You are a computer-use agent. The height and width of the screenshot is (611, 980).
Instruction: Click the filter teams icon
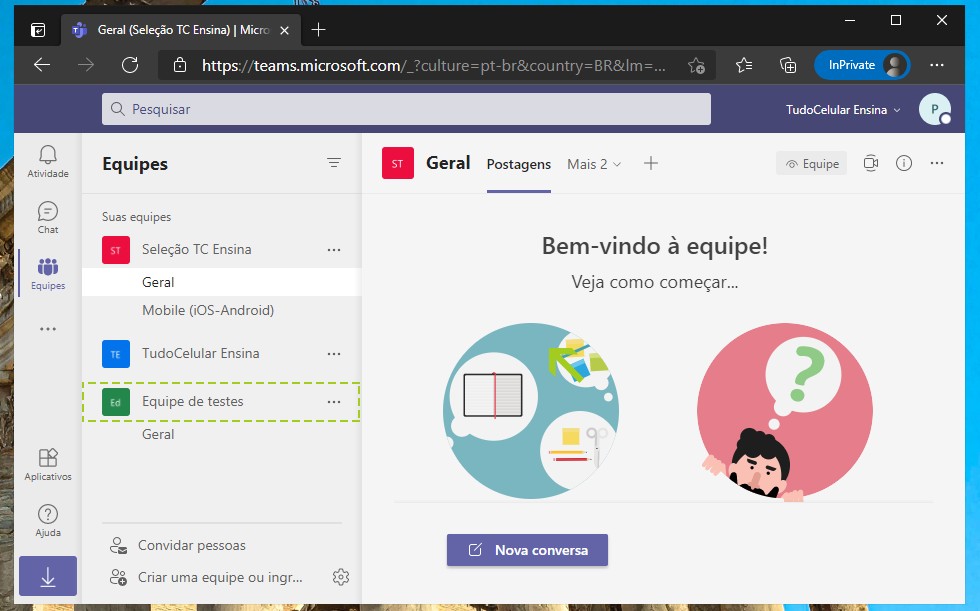tap(334, 163)
